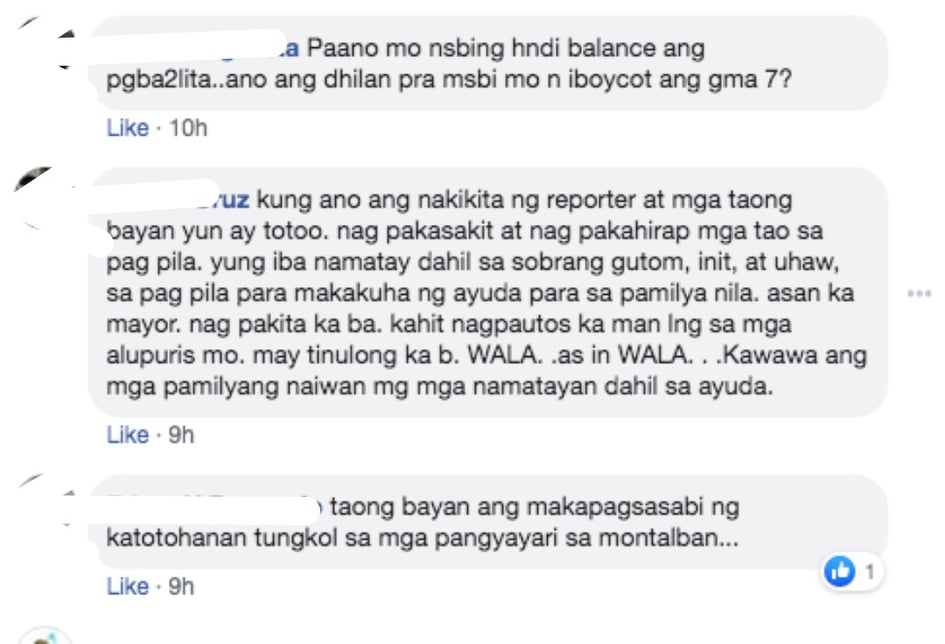Open the hidden name before 'taong bayan'

(x=215, y=506)
